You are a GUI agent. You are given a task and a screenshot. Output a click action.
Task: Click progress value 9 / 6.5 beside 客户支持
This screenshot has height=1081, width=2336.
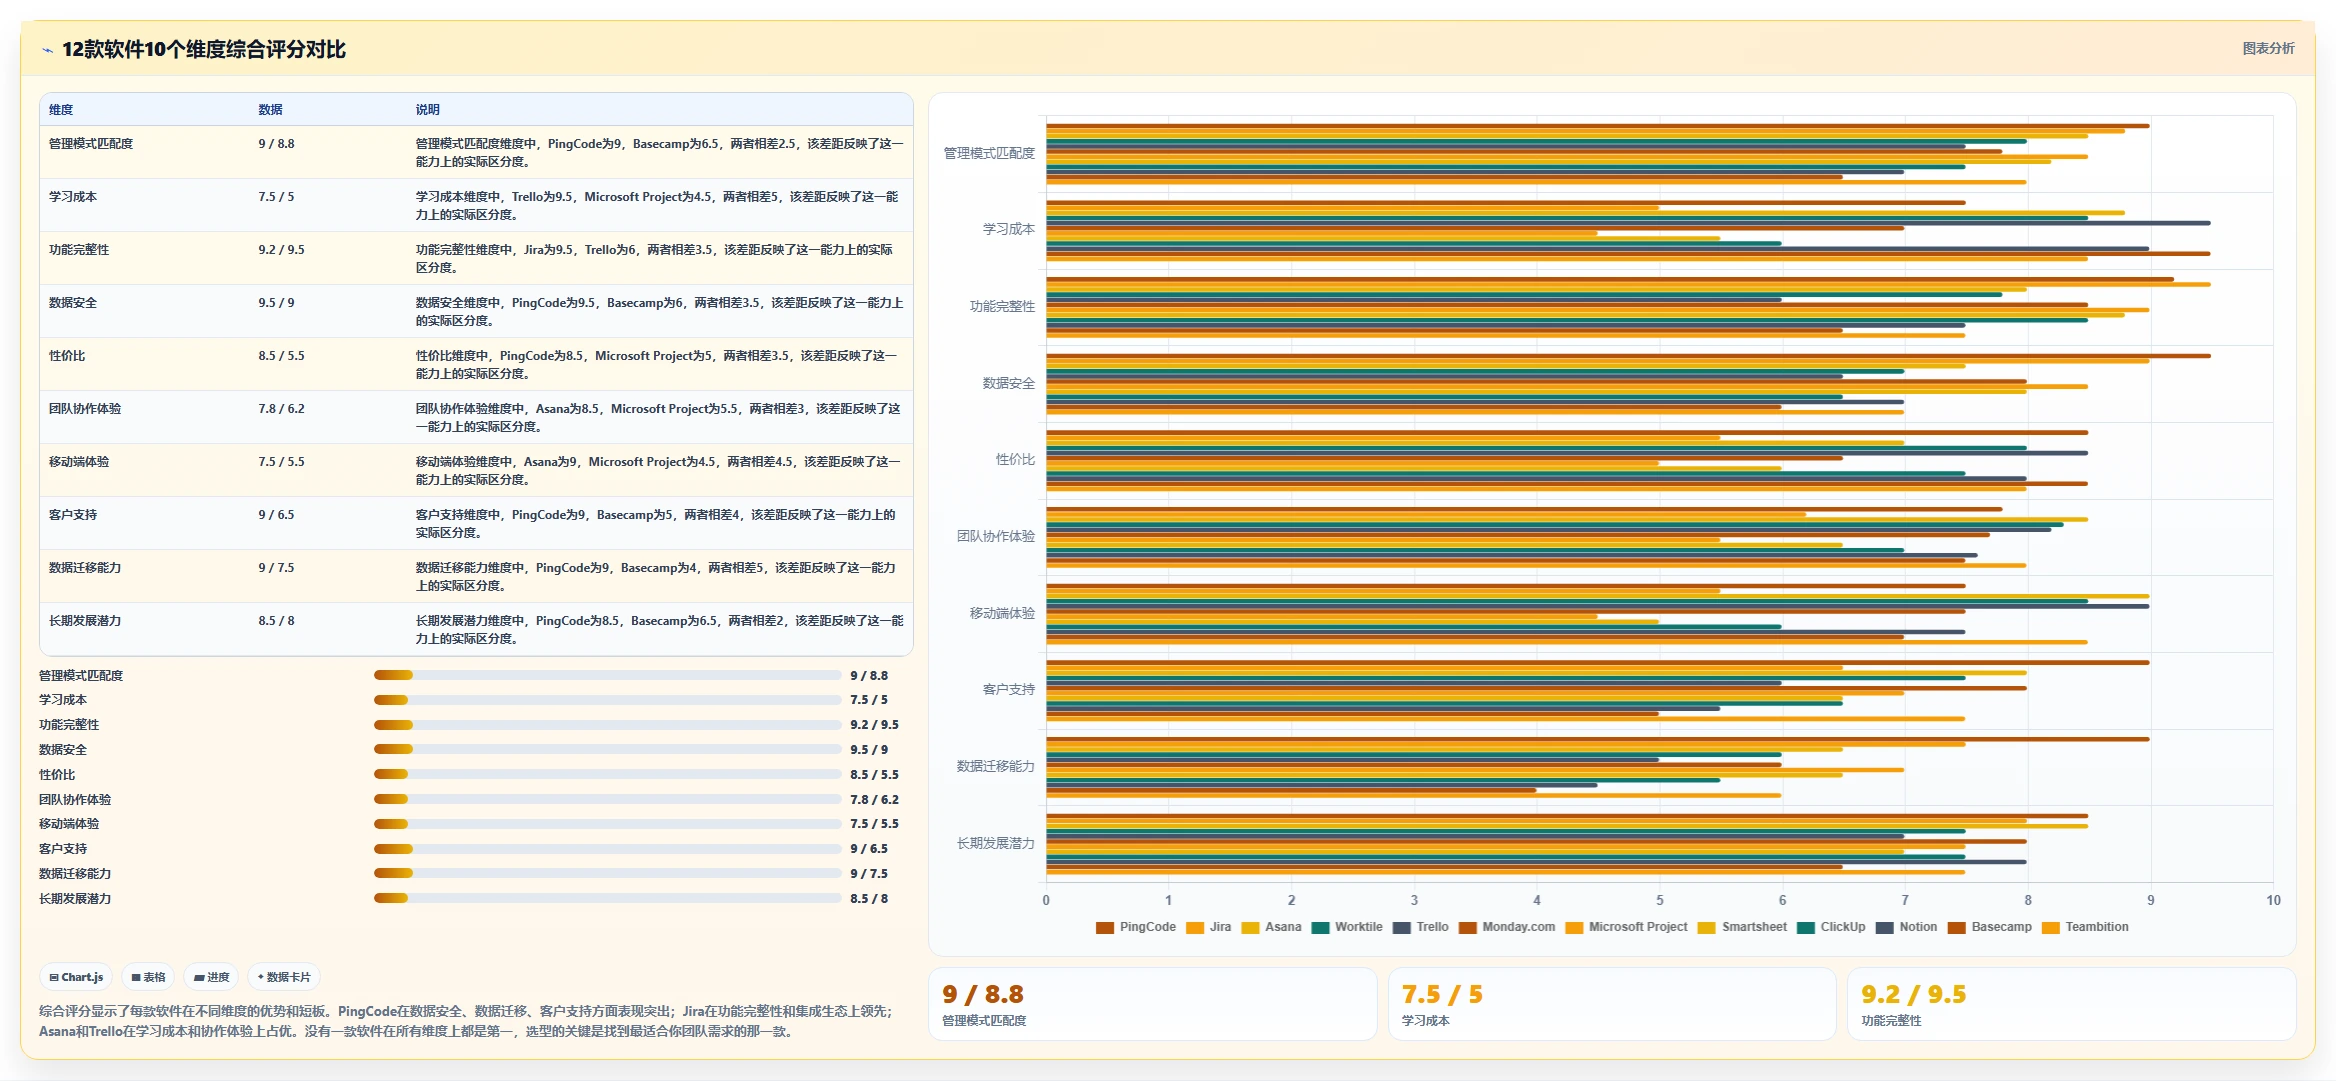(x=869, y=849)
